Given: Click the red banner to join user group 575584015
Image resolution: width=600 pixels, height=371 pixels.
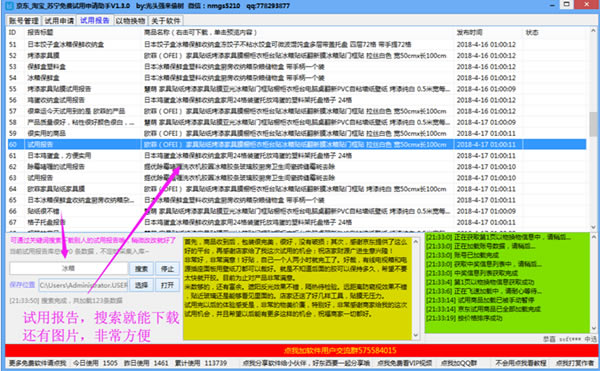Looking at the screenshot, I should 301,350.
